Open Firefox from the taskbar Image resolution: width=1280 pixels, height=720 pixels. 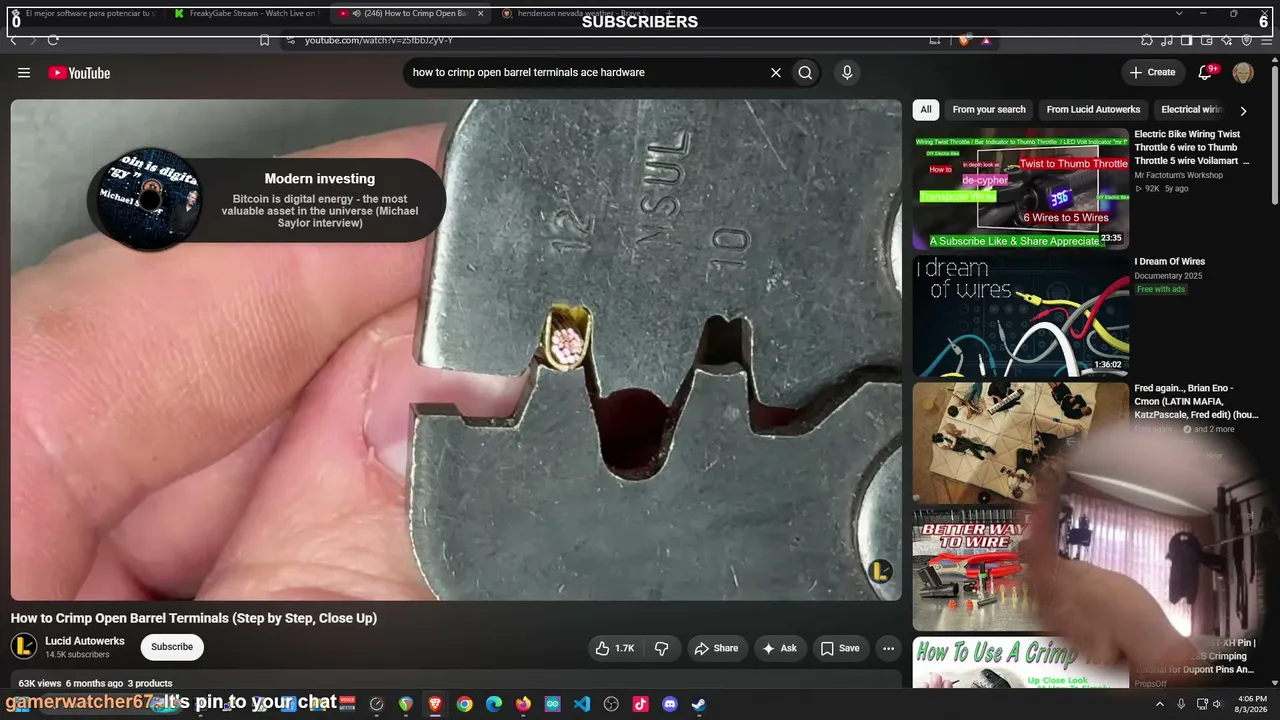(523, 704)
